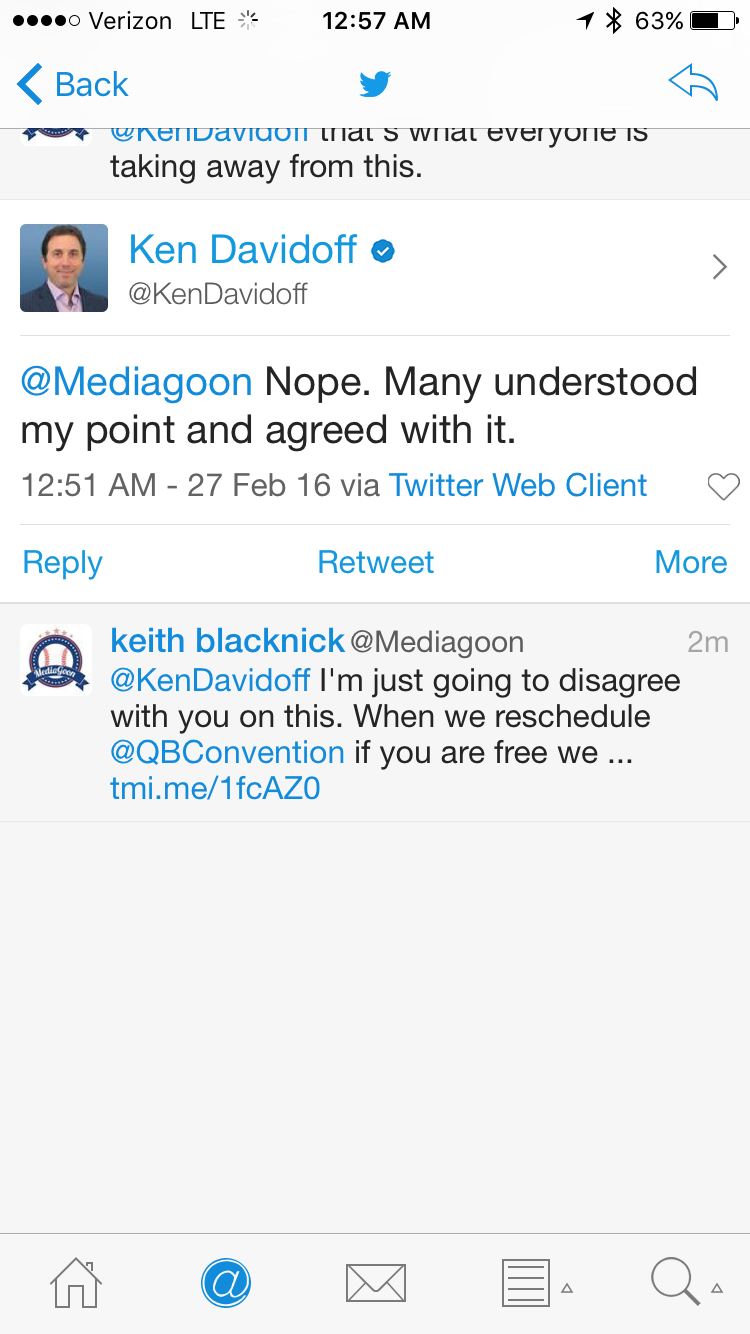Tap the reply arrow icon in header
This screenshot has height=1334, width=750.
694,85
